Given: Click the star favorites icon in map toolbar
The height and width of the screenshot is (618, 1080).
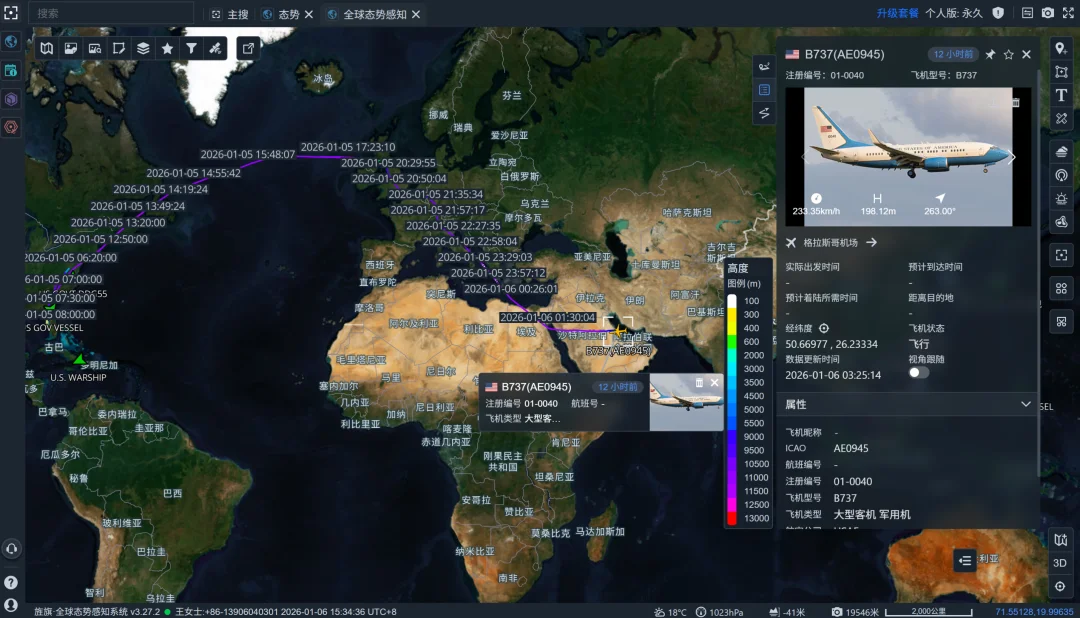Looking at the screenshot, I should [x=167, y=48].
